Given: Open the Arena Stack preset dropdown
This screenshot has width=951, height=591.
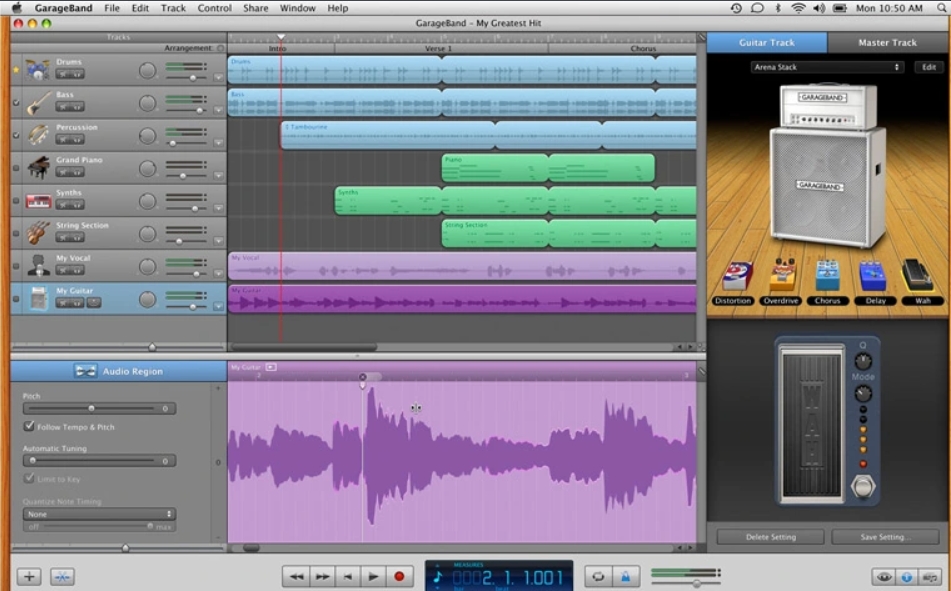Looking at the screenshot, I should point(827,67).
